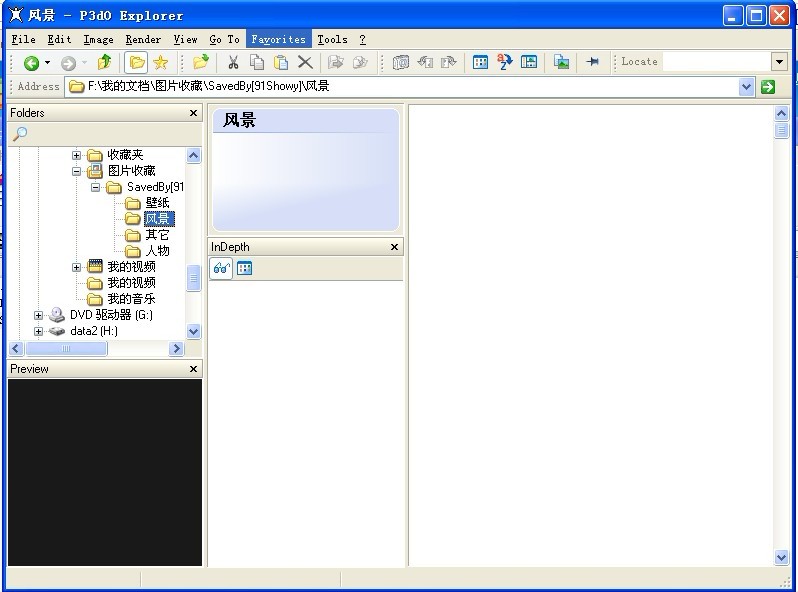798x592 pixels.
Task: Click the folder tree scroll down arrow
Action: point(193,331)
